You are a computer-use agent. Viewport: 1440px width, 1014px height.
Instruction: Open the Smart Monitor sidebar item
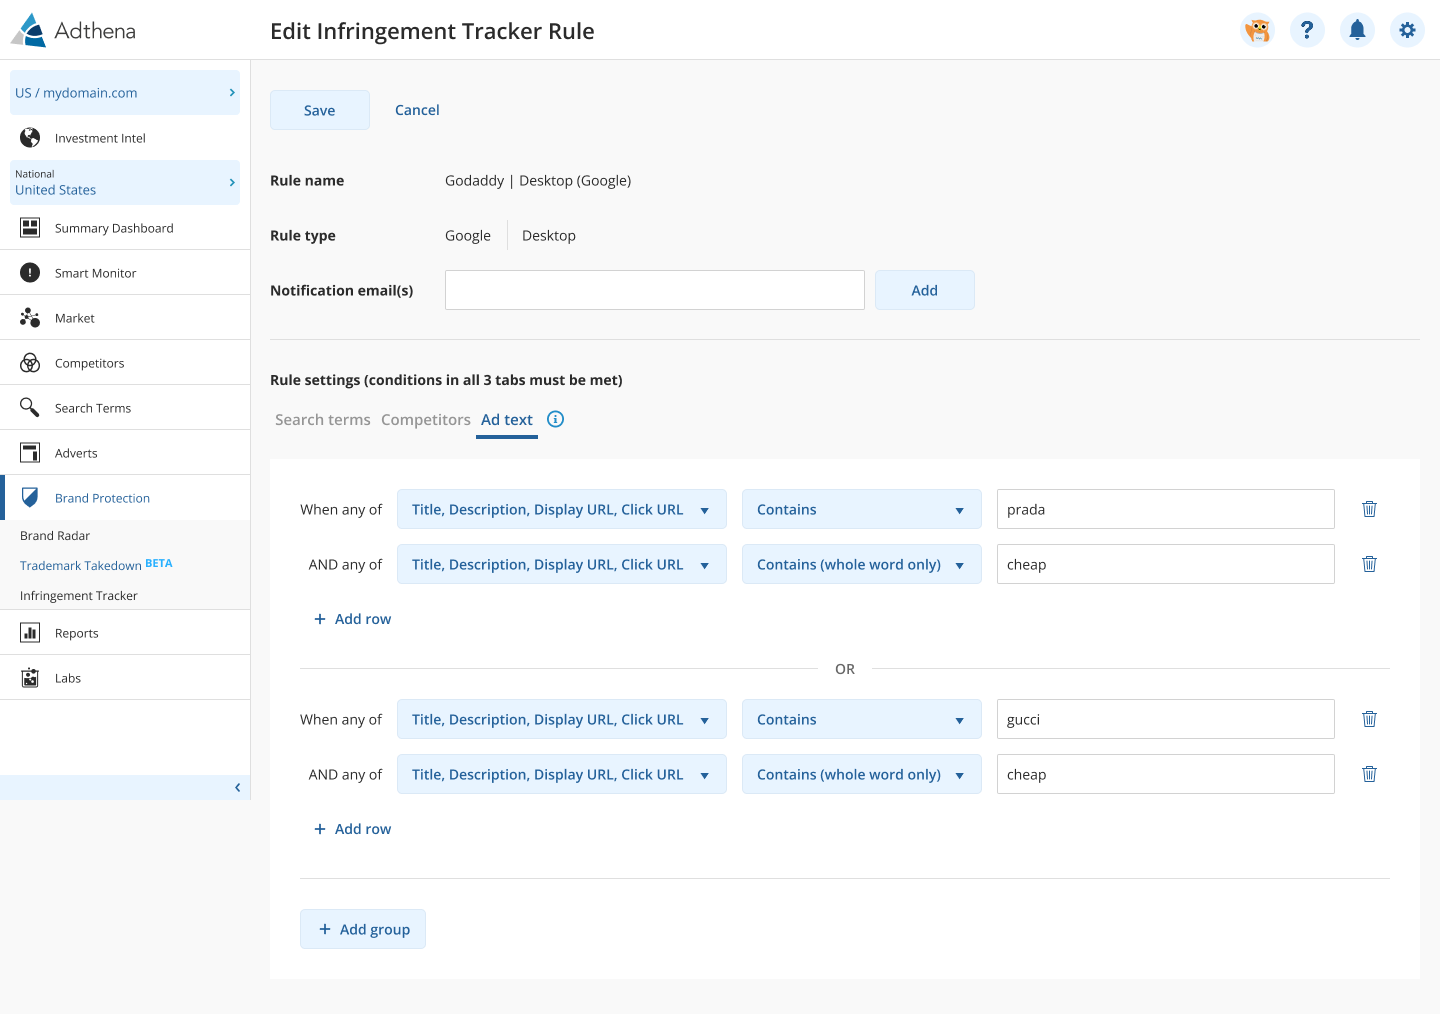[x=95, y=273]
